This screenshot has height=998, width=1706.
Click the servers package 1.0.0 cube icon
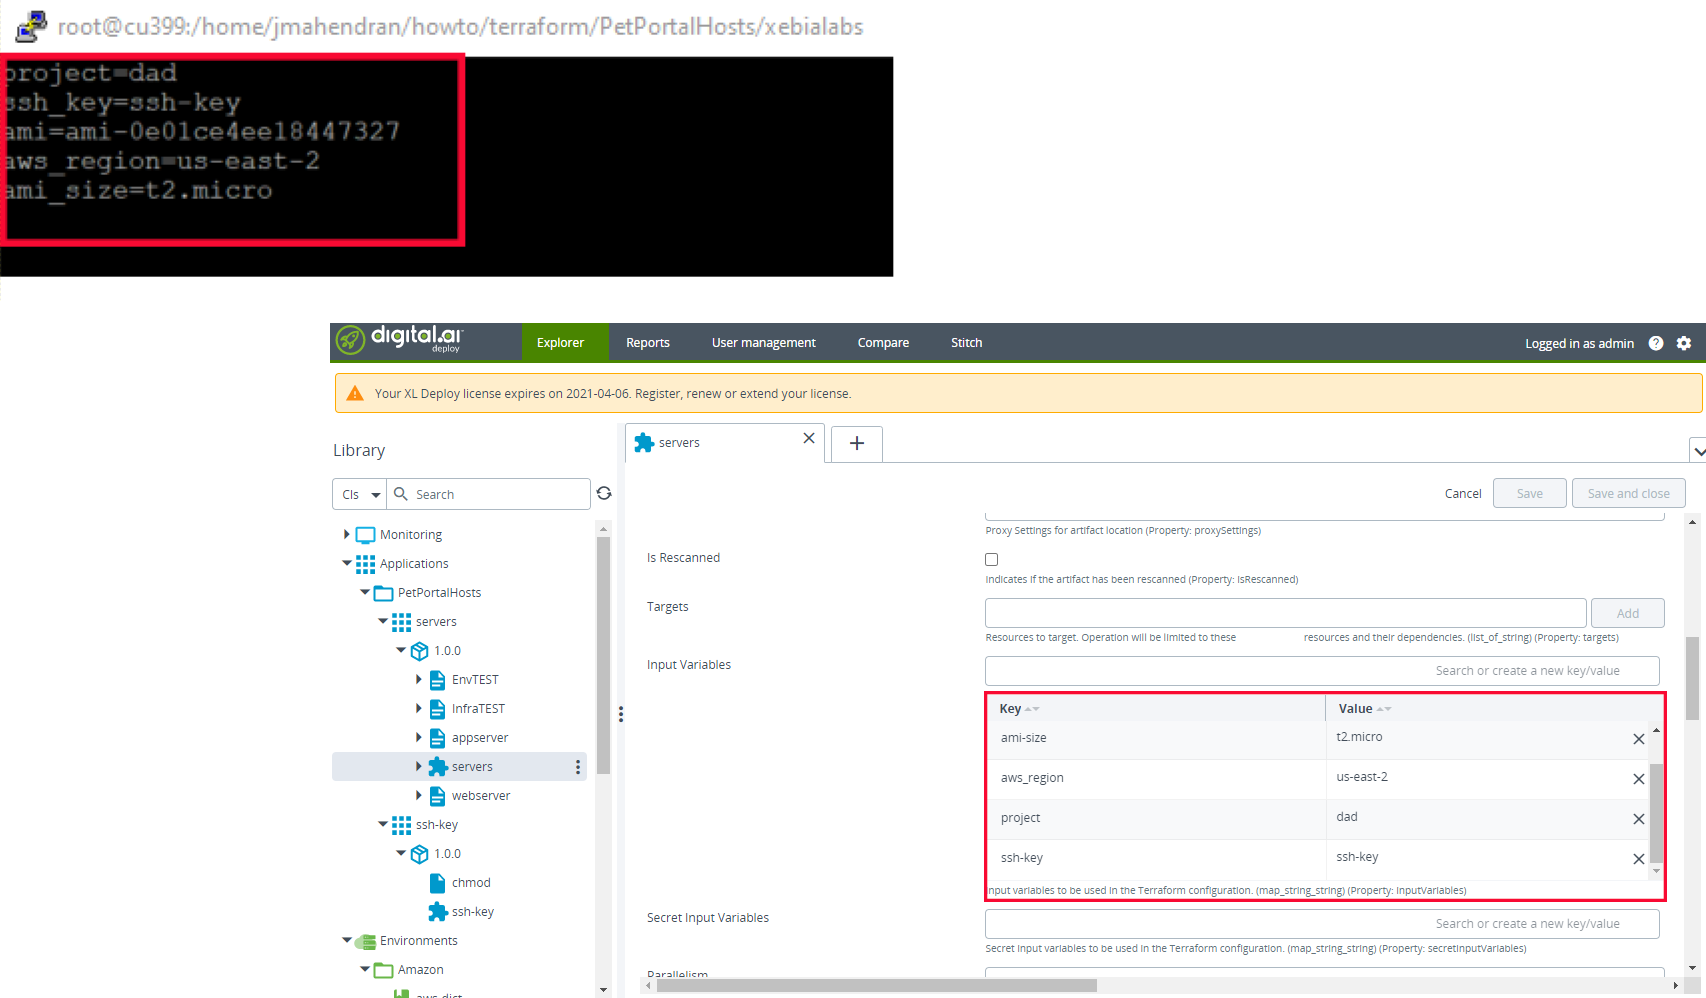[420, 651]
